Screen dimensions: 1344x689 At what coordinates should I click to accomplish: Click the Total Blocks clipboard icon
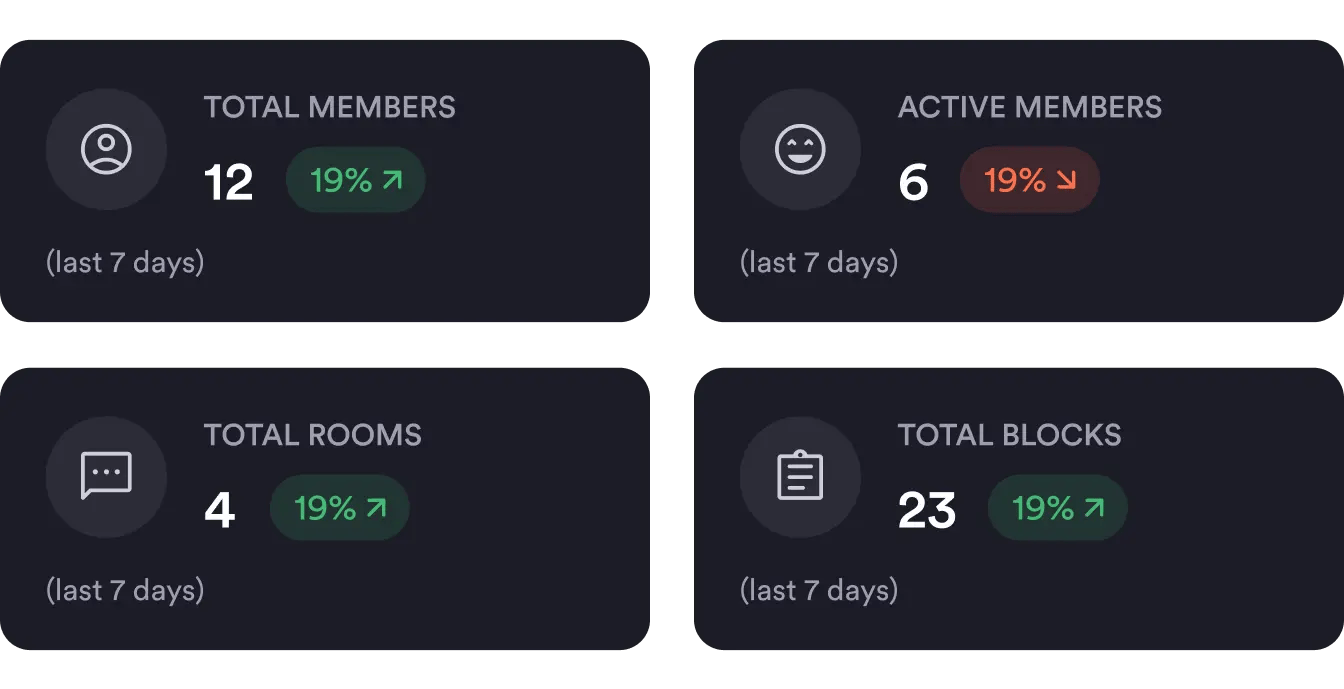[x=800, y=477]
